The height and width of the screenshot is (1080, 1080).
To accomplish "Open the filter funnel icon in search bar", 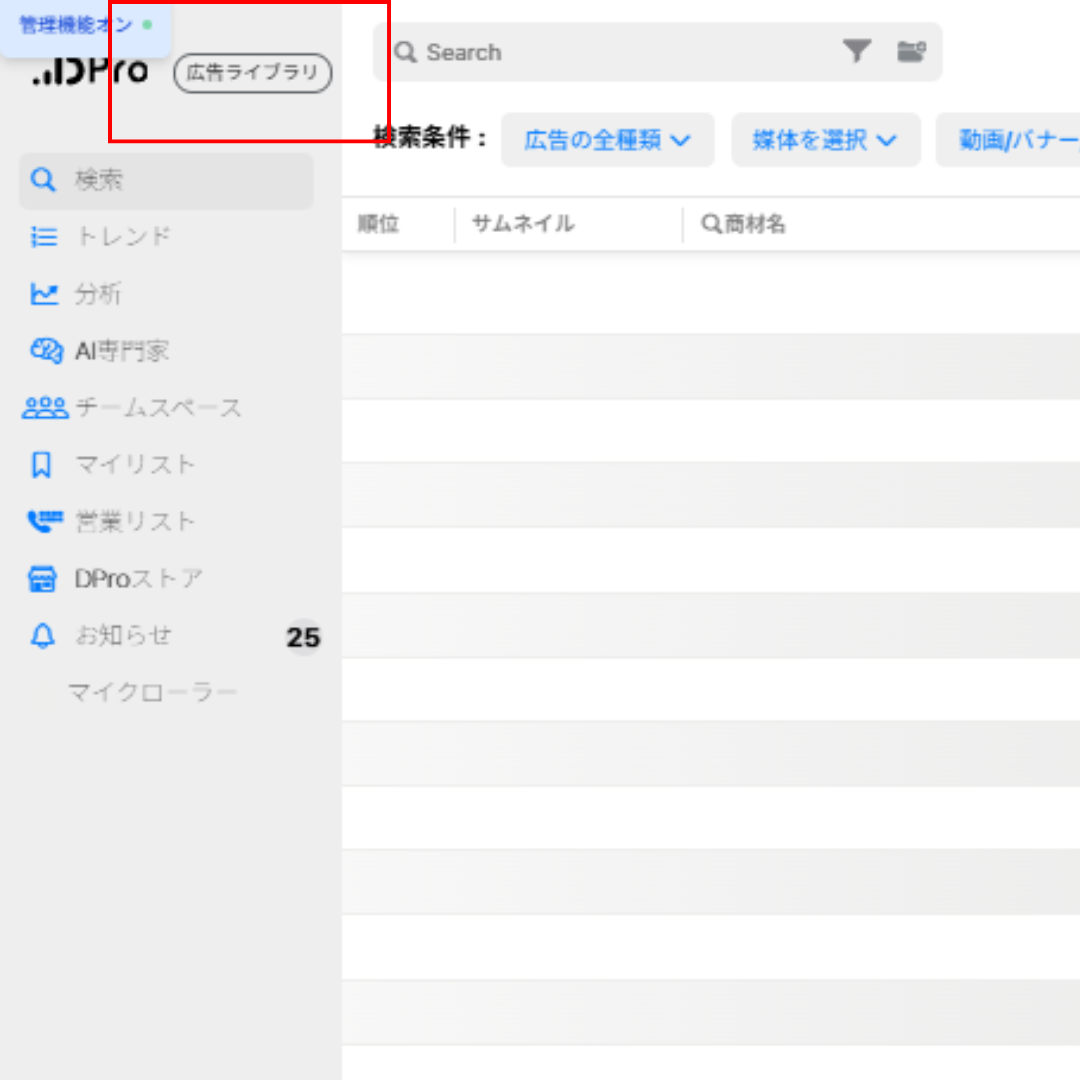I will click(x=856, y=52).
